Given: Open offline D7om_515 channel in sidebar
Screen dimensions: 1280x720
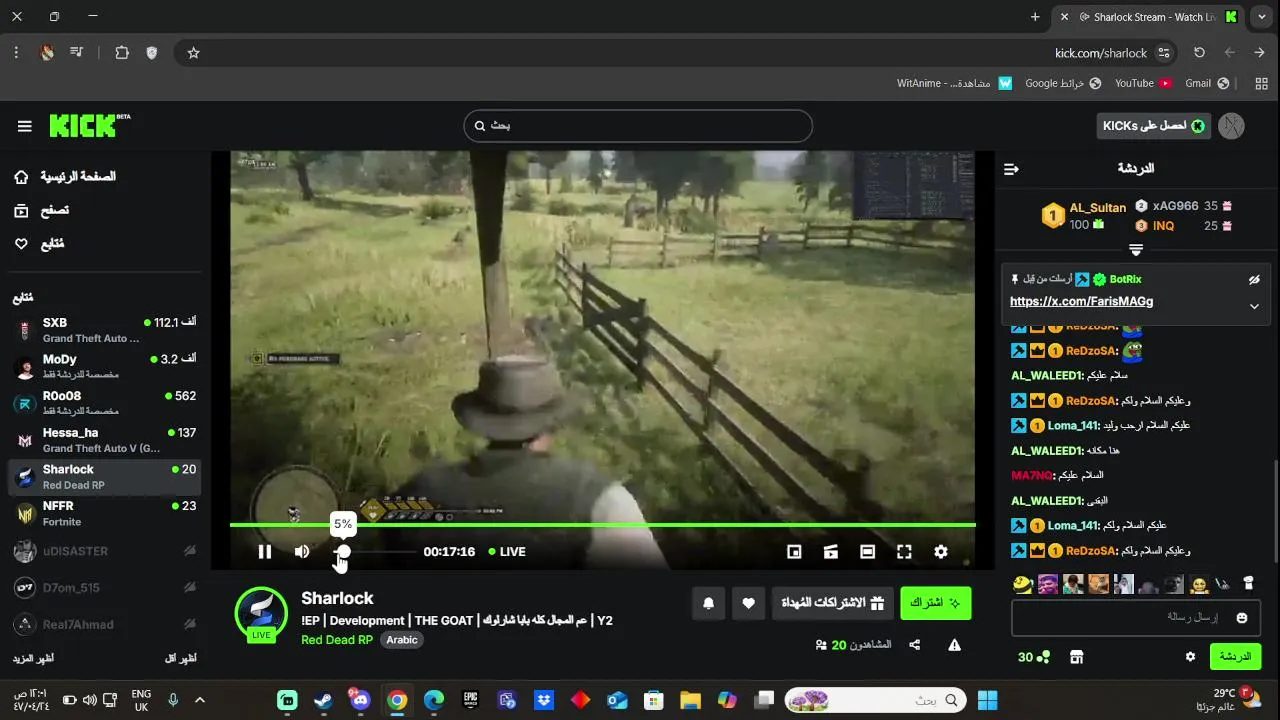Looking at the screenshot, I should (x=105, y=587).
